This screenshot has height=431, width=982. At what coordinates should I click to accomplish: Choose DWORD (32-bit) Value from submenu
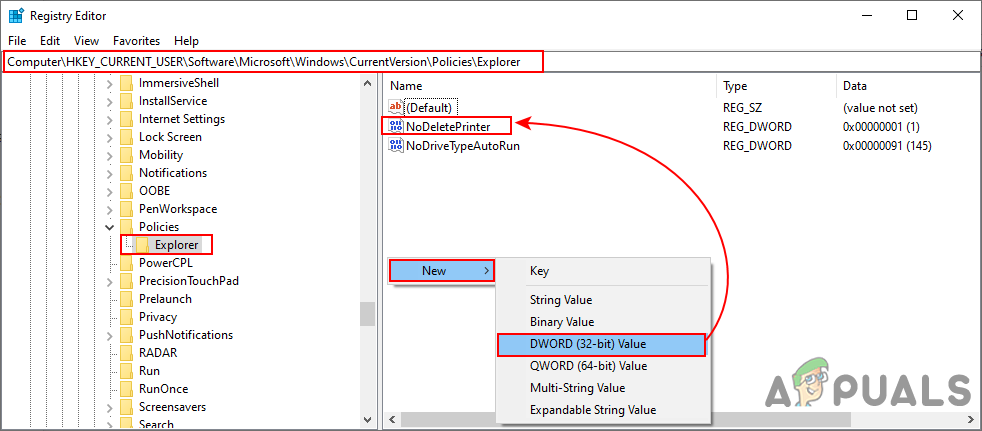(x=601, y=344)
